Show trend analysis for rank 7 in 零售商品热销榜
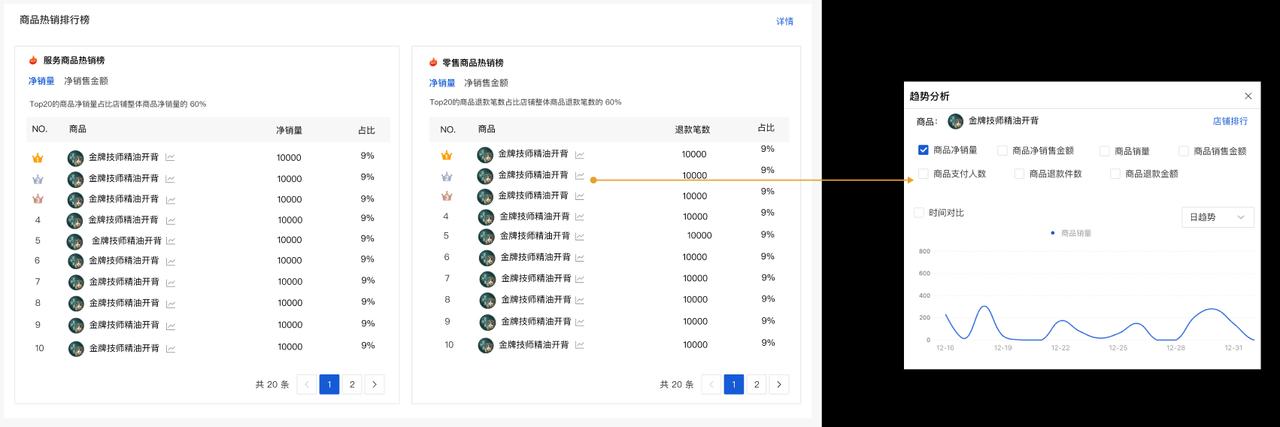 (x=580, y=279)
